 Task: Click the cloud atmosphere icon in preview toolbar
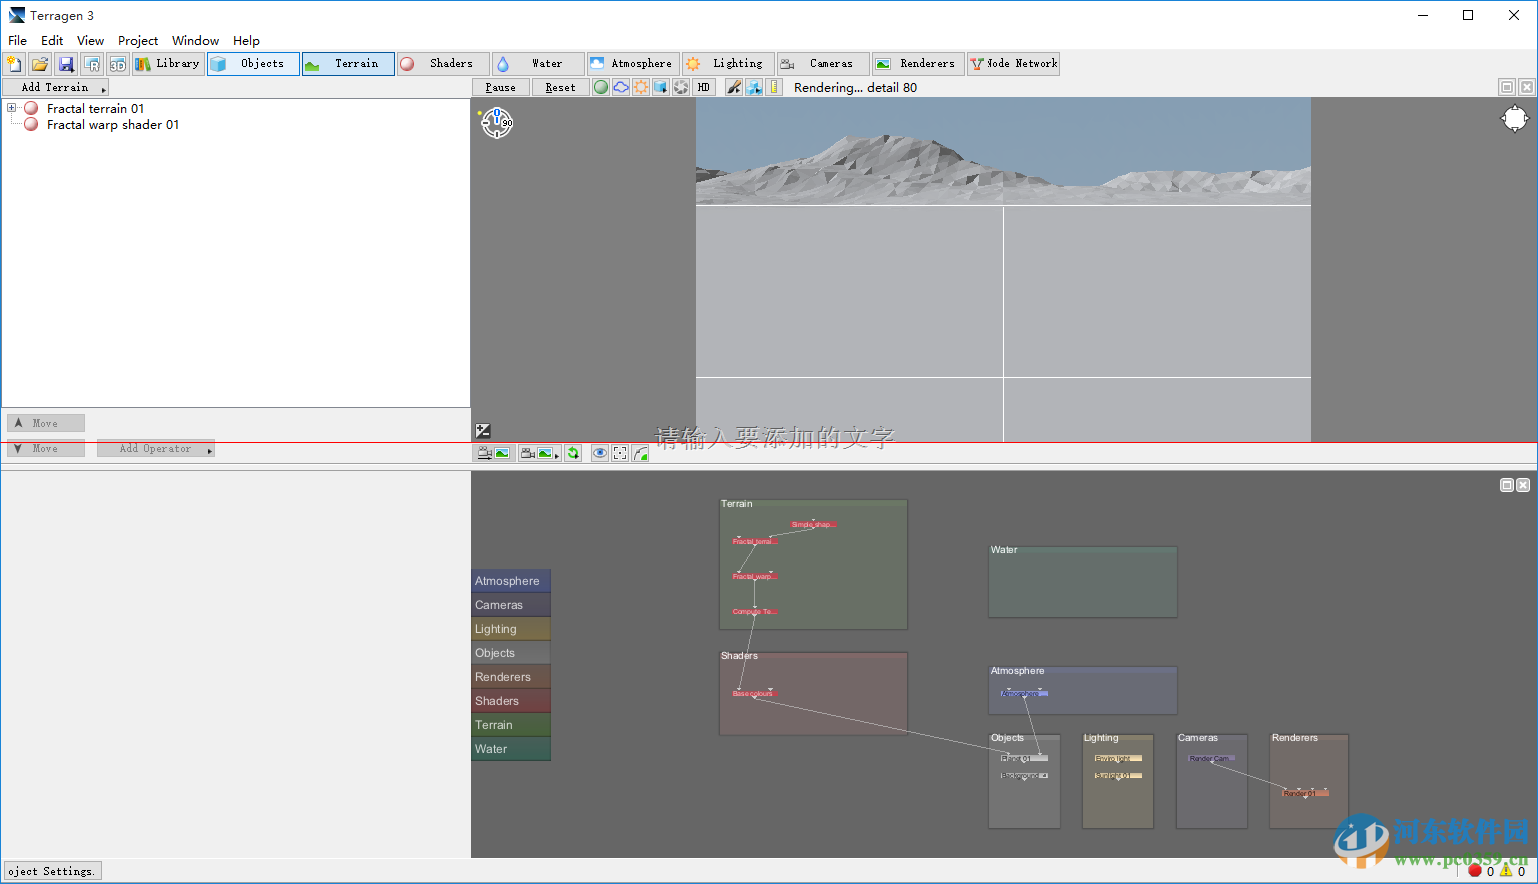point(621,88)
